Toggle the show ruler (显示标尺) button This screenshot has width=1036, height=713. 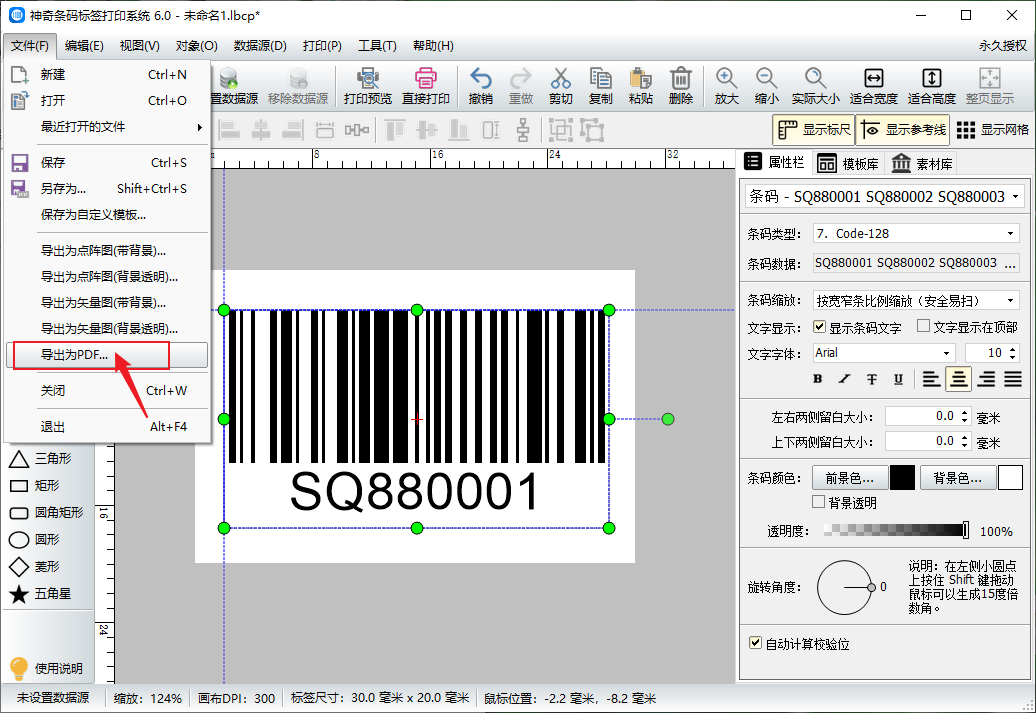pyautogui.click(x=813, y=130)
